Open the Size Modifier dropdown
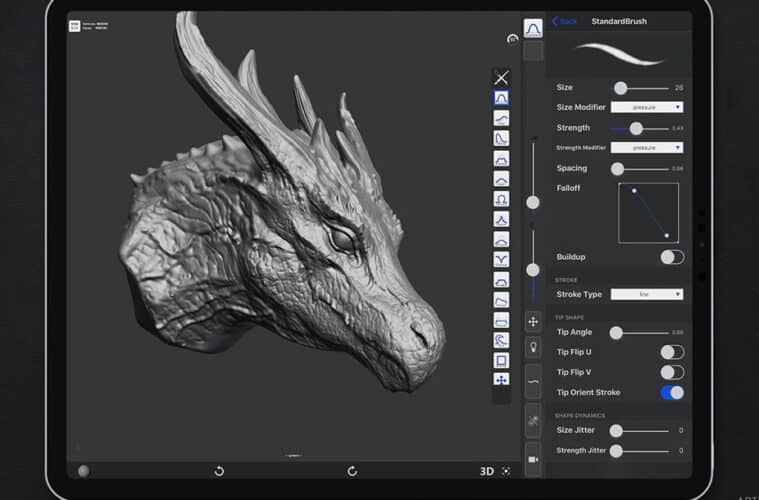The width and height of the screenshot is (759, 500). pos(647,107)
